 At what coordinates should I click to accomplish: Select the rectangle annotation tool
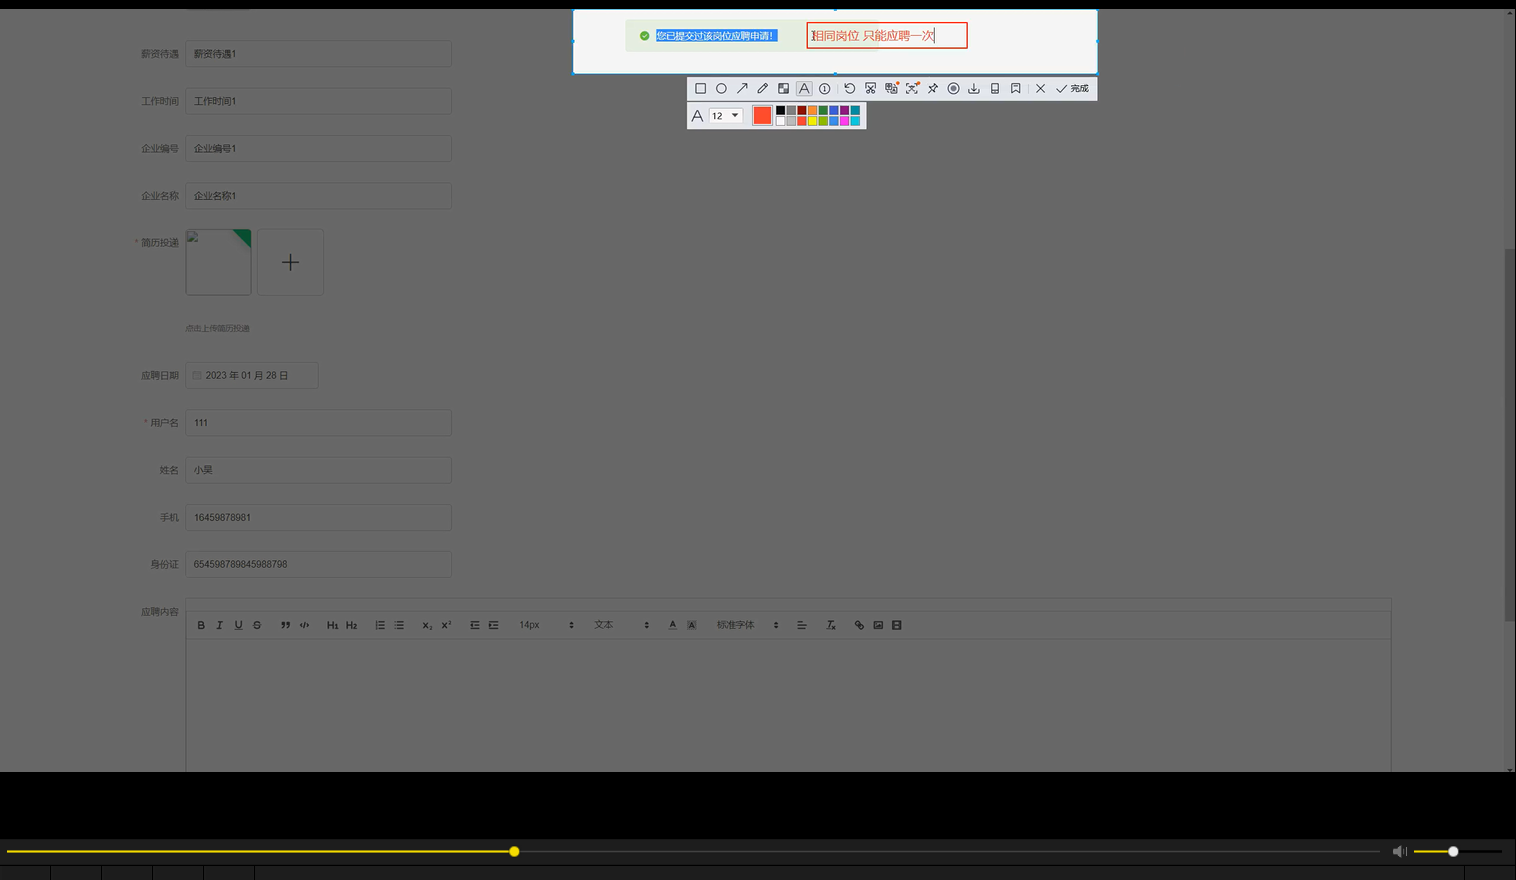click(x=700, y=89)
